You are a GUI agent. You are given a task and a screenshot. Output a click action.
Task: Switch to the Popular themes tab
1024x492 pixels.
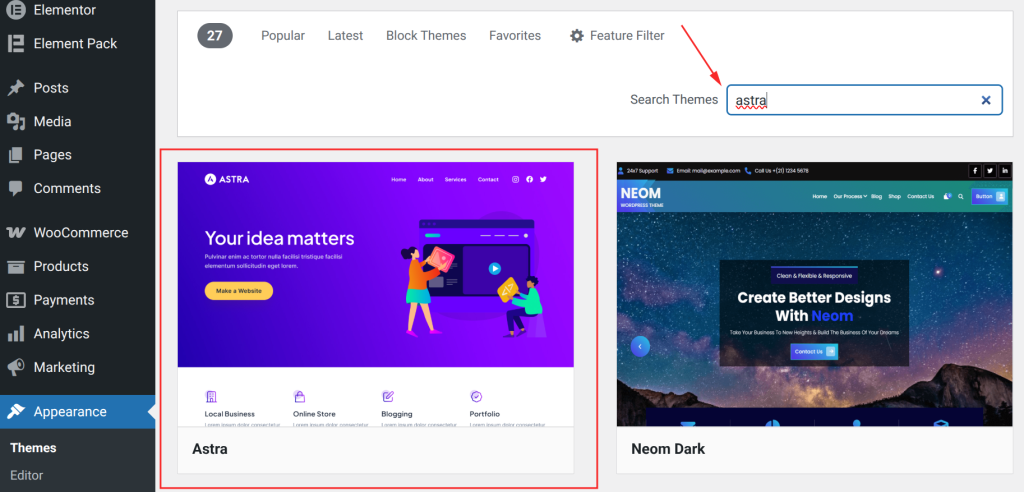(x=283, y=36)
